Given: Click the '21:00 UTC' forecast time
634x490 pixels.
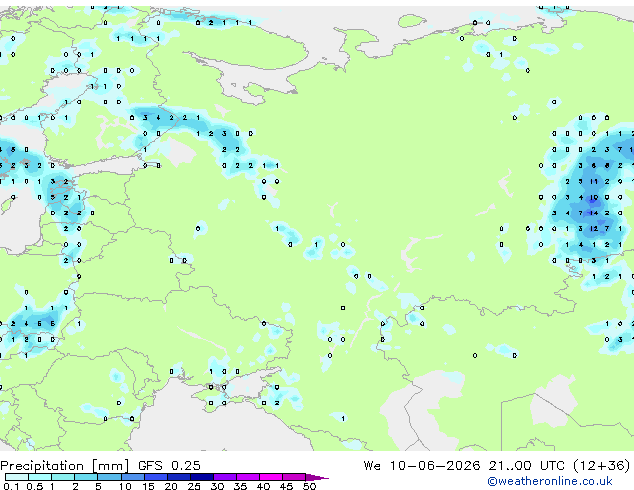Looking at the screenshot, I should pyautogui.click(x=526, y=466).
